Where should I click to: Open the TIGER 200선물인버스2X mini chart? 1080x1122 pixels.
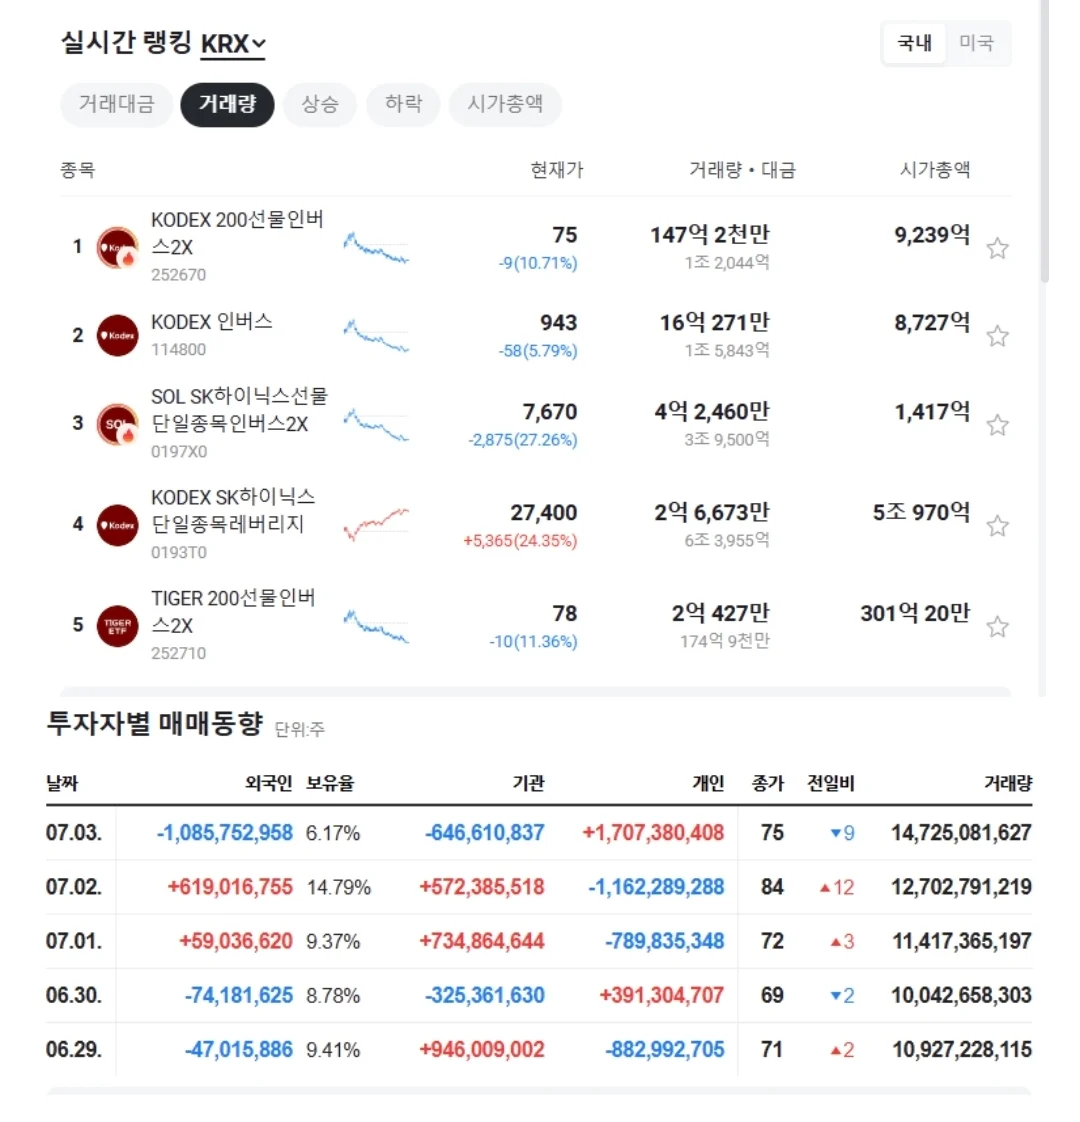[376, 626]
